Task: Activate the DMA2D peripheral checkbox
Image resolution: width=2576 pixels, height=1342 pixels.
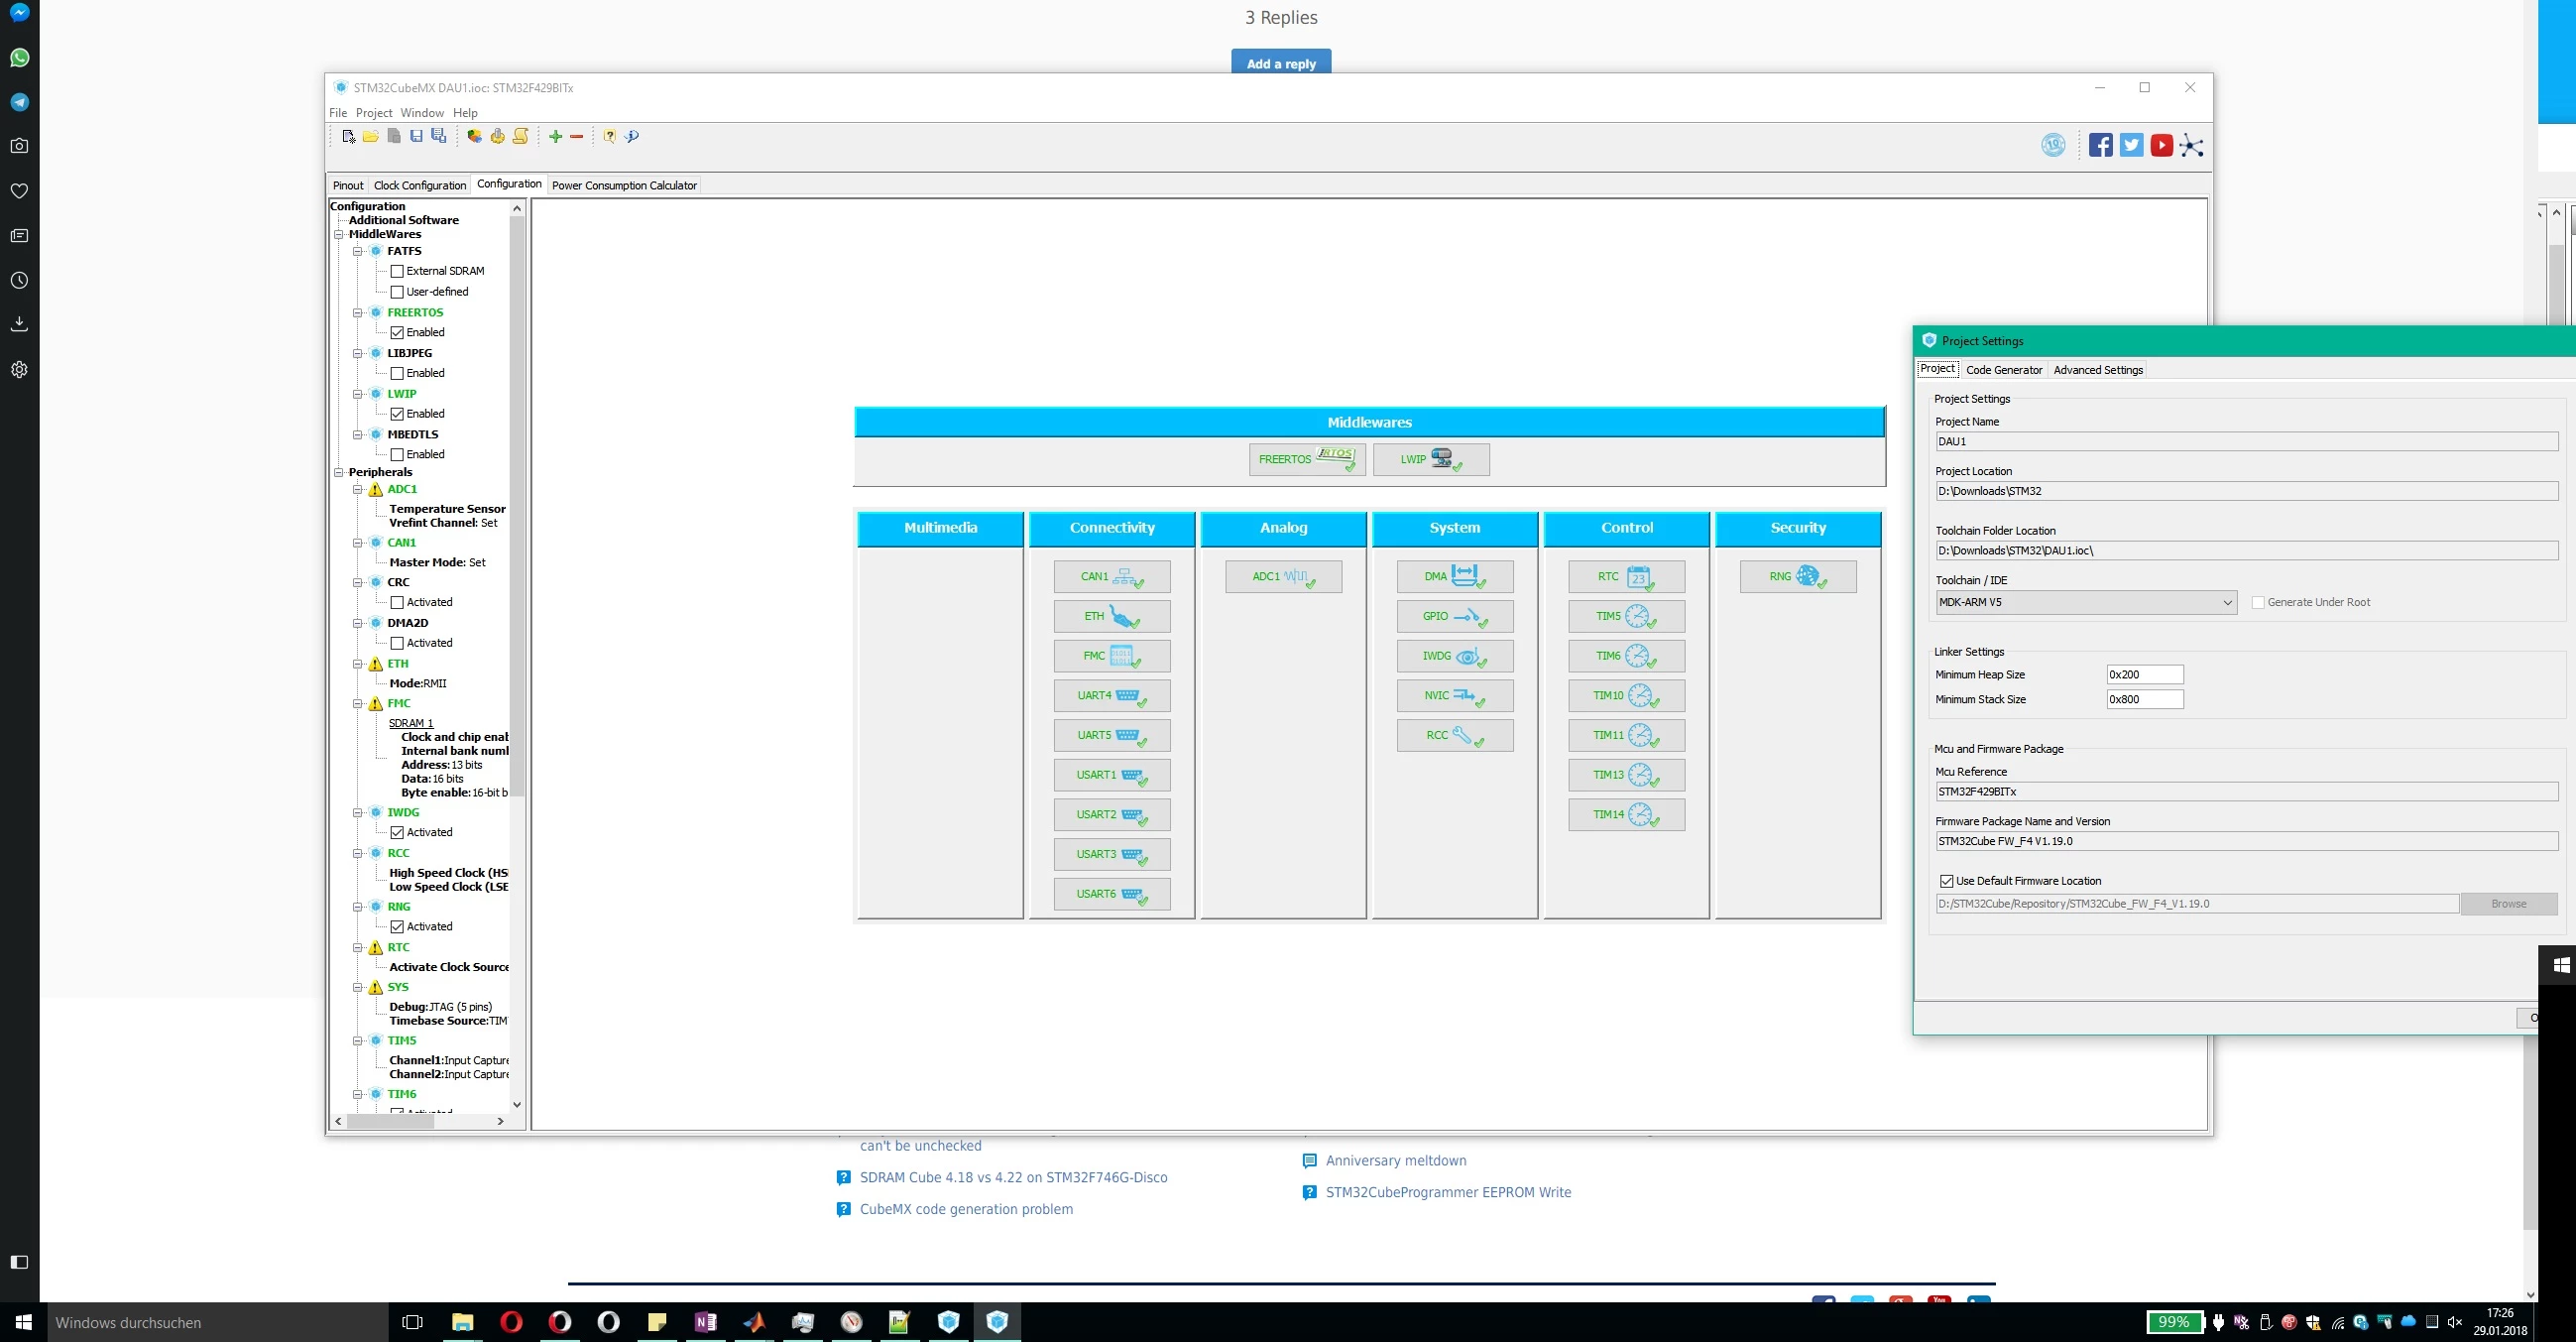Action: point(397,643)
